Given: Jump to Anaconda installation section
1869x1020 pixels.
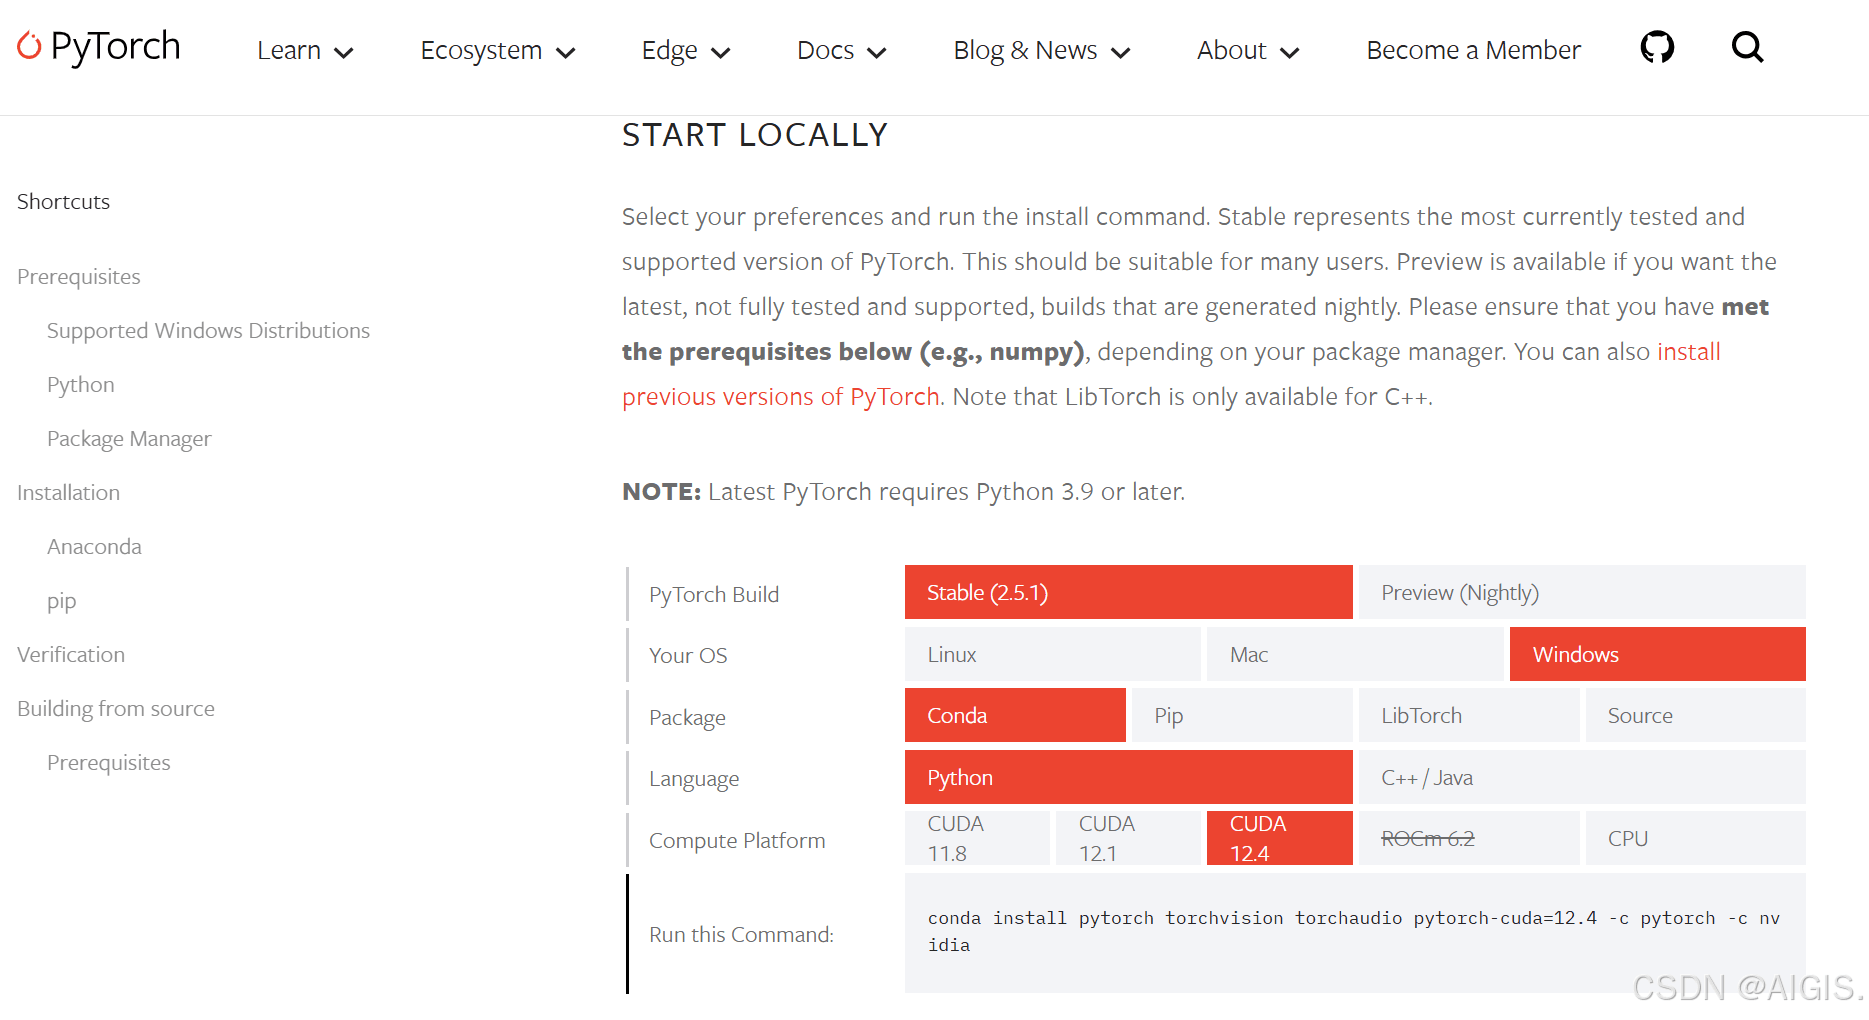Looking at the screenshot, I should 94,547.
